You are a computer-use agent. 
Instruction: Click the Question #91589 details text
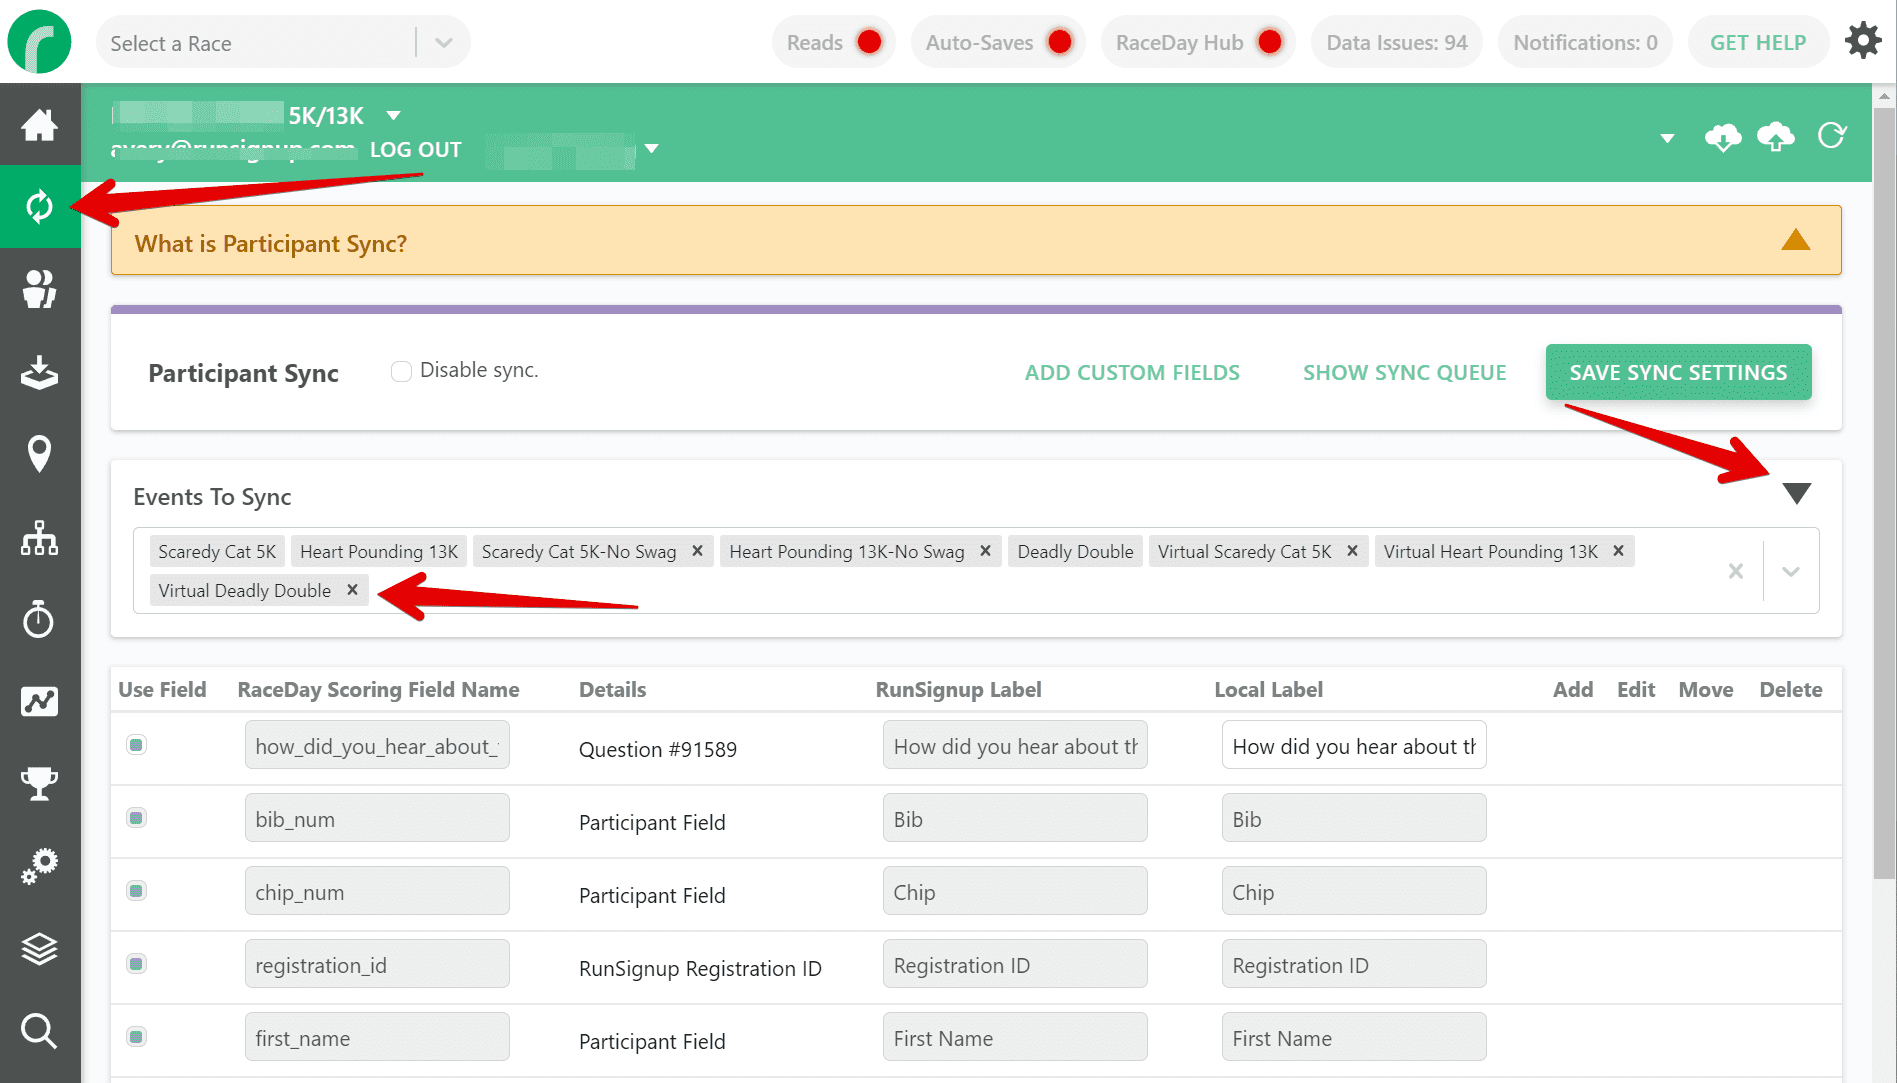pos(658,749)
